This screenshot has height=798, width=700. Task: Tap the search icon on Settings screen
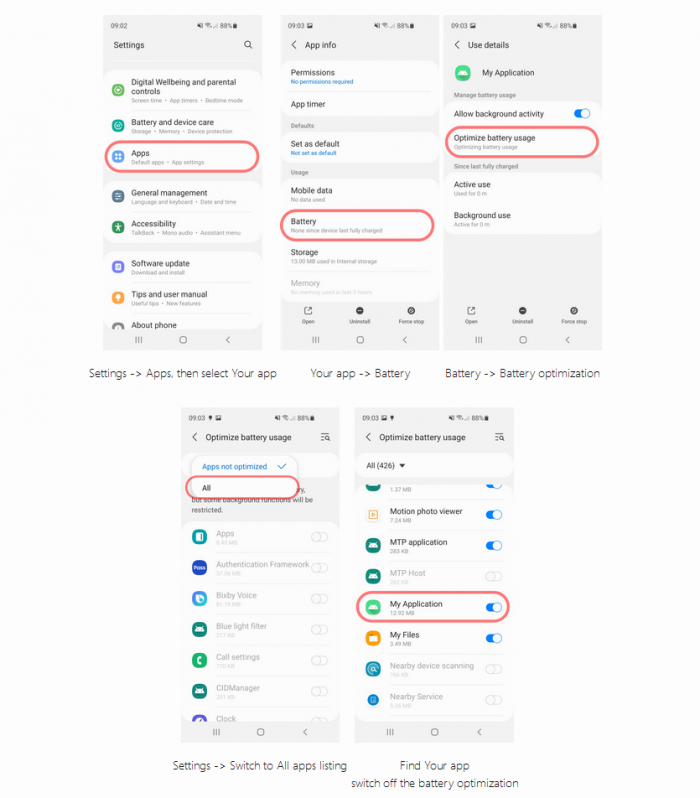248,45
